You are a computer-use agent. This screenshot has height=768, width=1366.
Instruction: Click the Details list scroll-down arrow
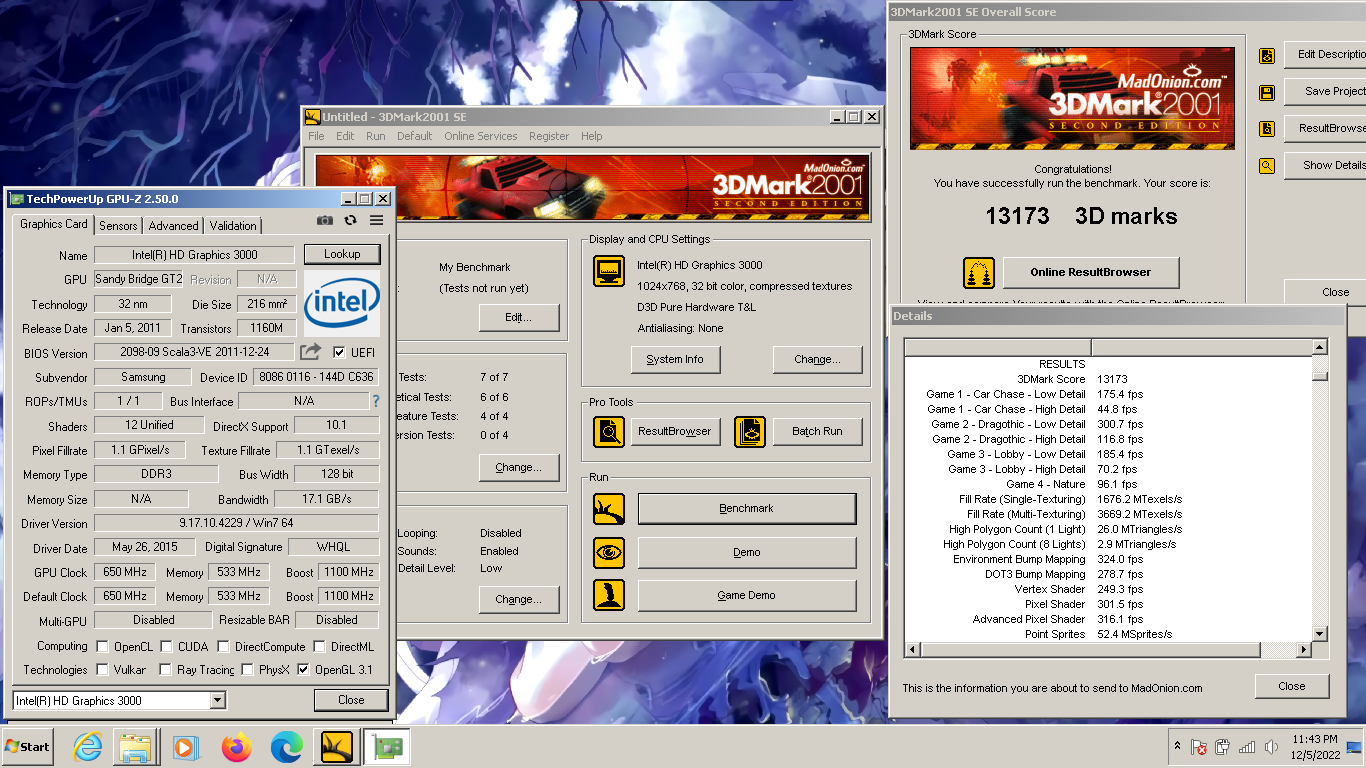click(x=1320, y=634)
